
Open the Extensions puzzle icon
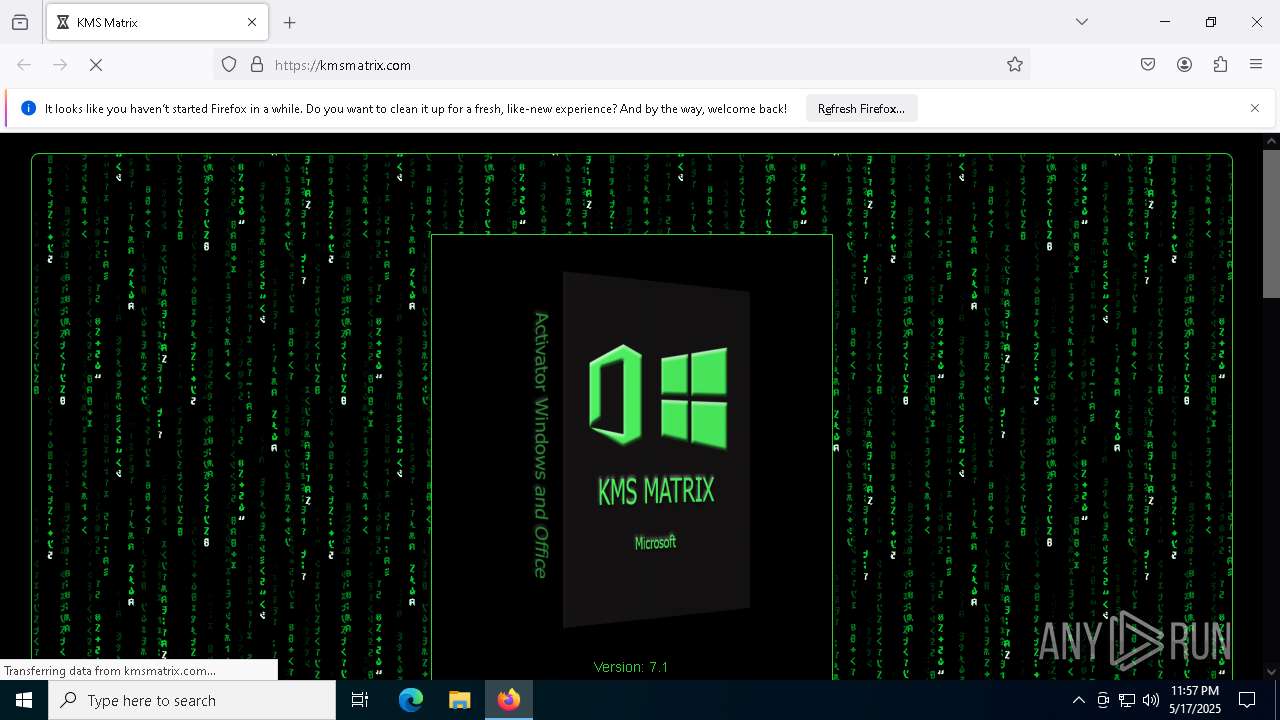tap(1220, 65)
